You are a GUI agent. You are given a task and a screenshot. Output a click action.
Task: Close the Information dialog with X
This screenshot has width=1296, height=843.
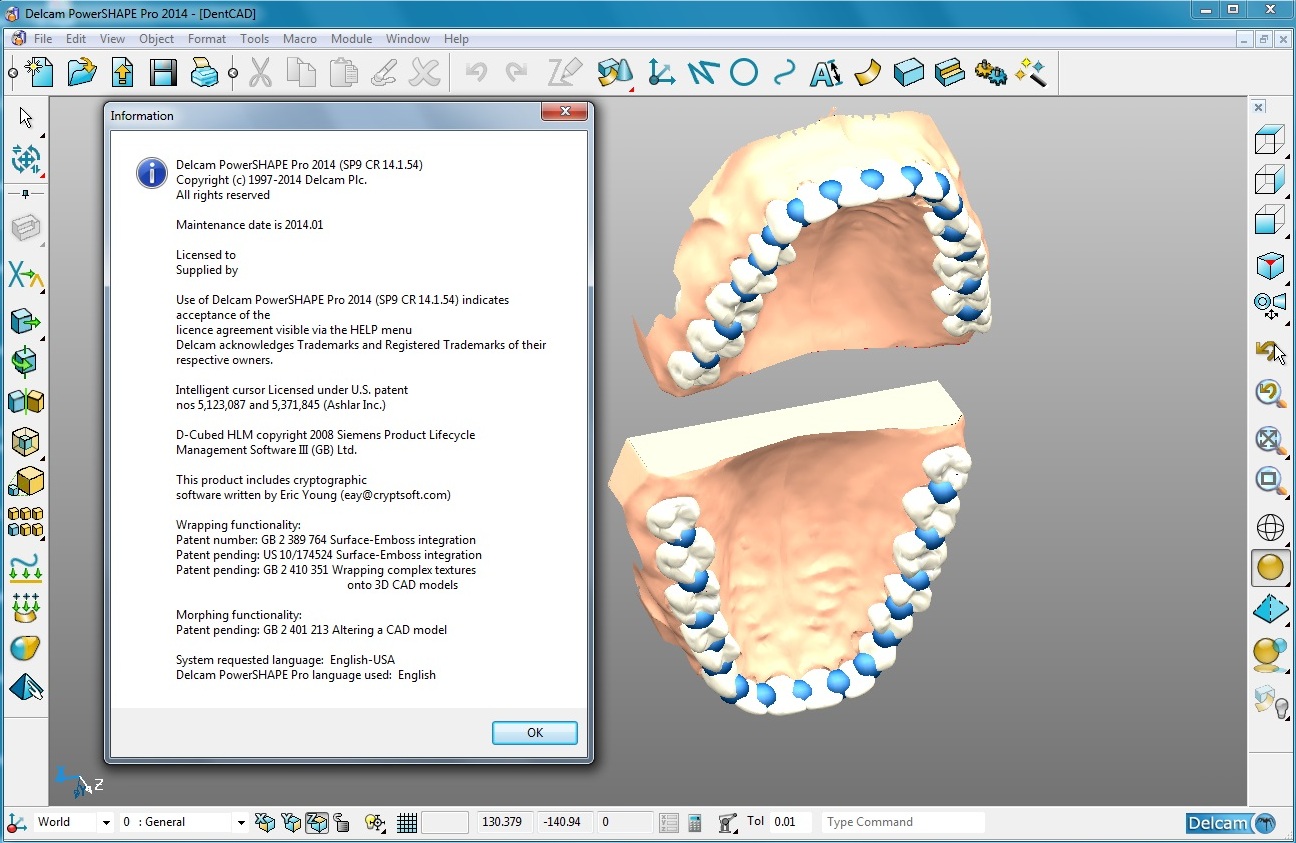(565, 111)
